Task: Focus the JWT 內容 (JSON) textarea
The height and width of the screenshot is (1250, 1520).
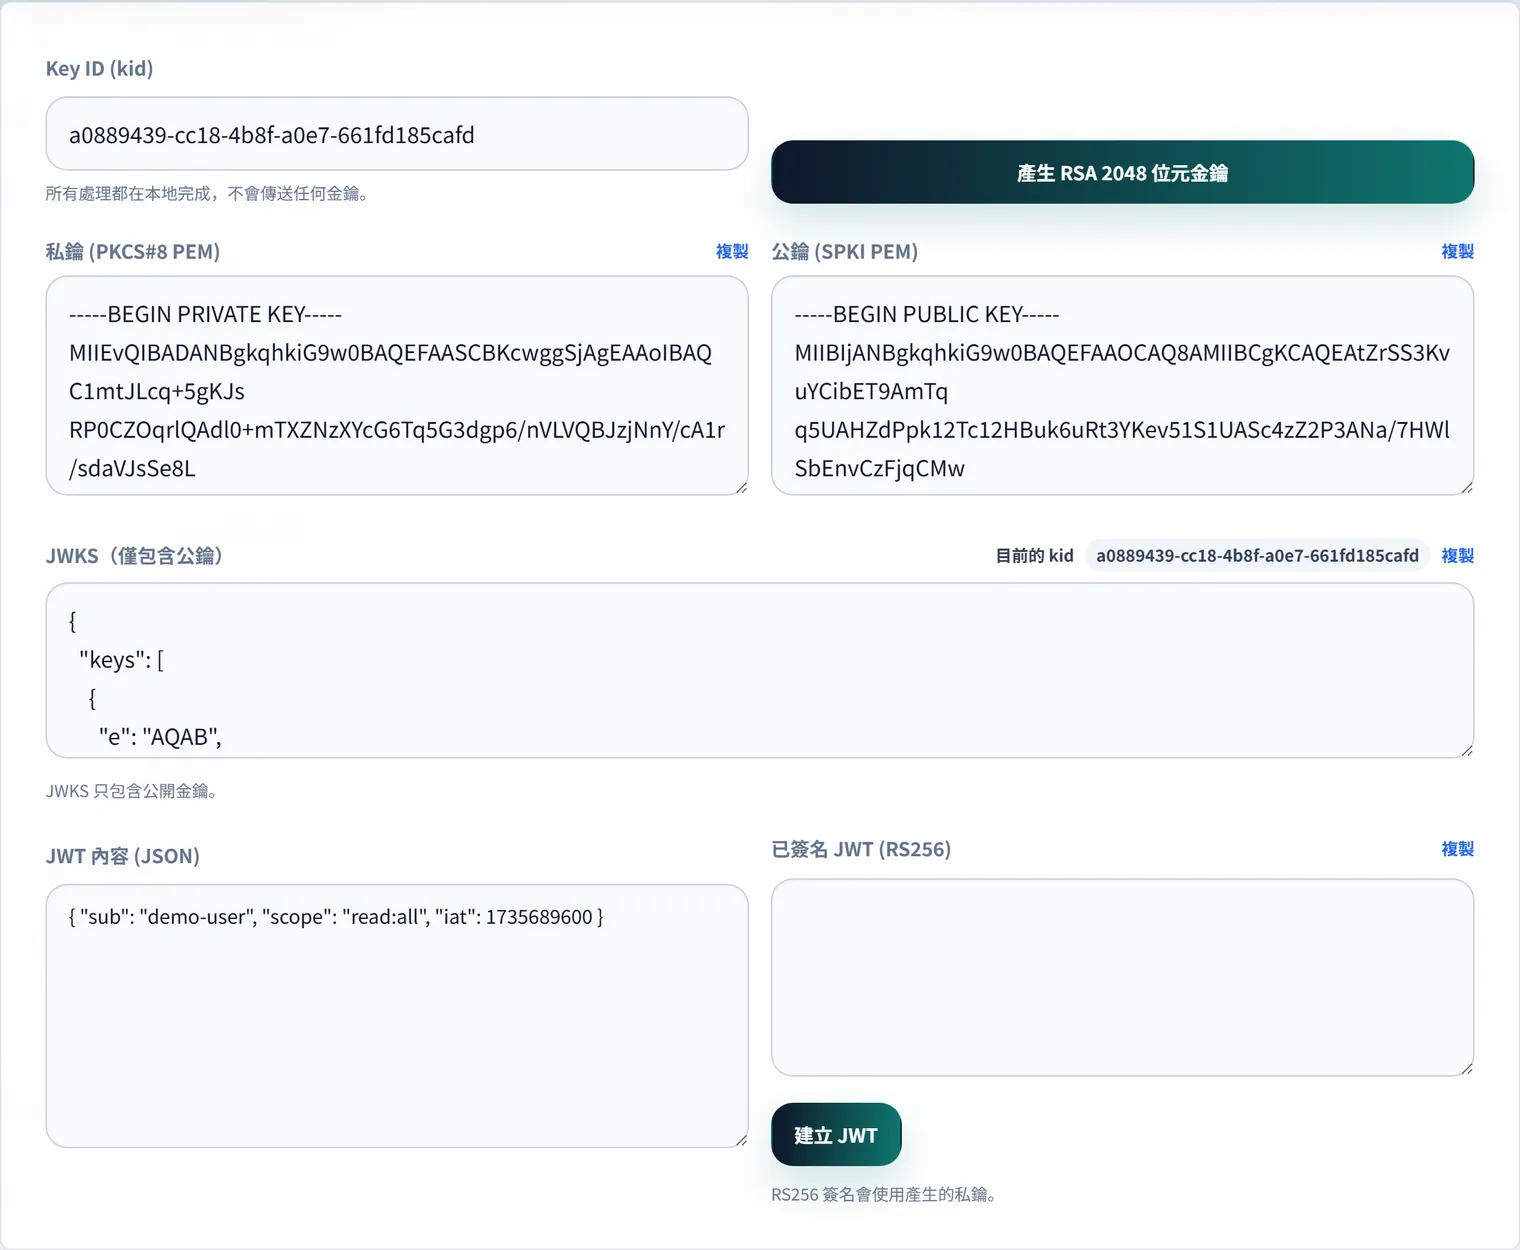Action: tap(397, 1016)
